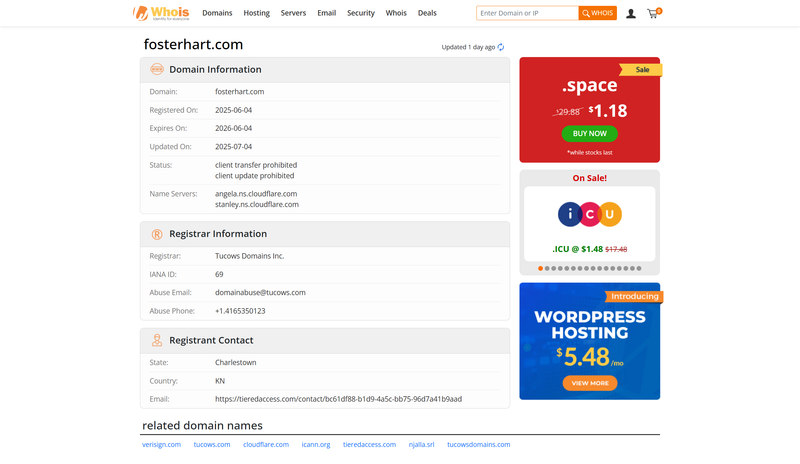Click the Whois logo in header
This screenshot has height=464, width=800.
click(x=161, y=13)
